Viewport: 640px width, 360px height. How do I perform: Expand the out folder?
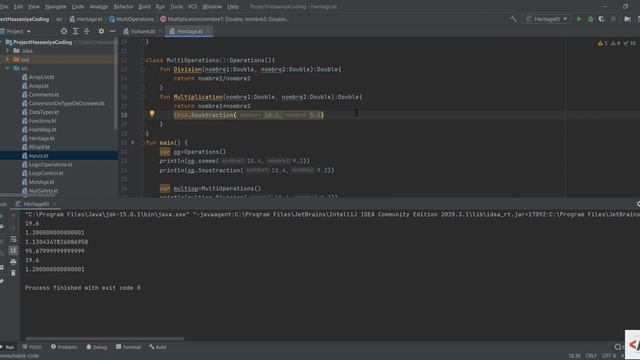[x=7, y=60]
